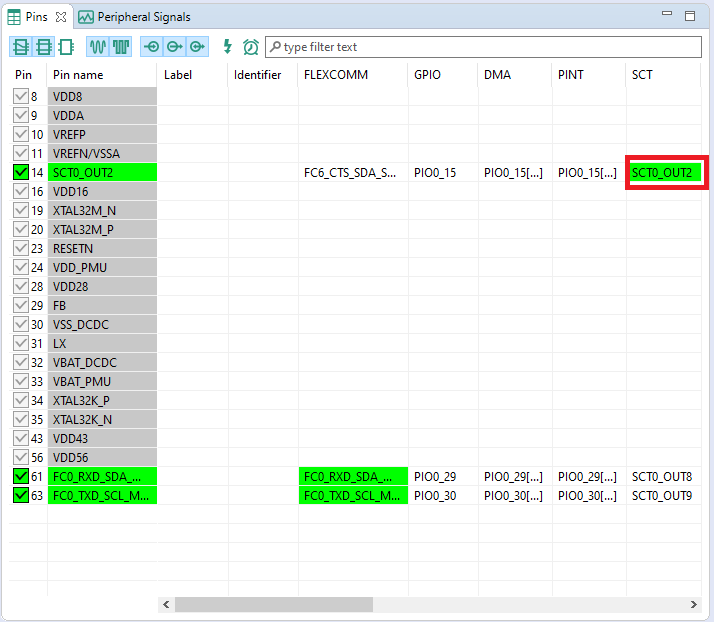The width and height of the screenshot is (715, 637).
Task: Toggle the analog sine-wave filter icon
Action: (x=98, y=47)
